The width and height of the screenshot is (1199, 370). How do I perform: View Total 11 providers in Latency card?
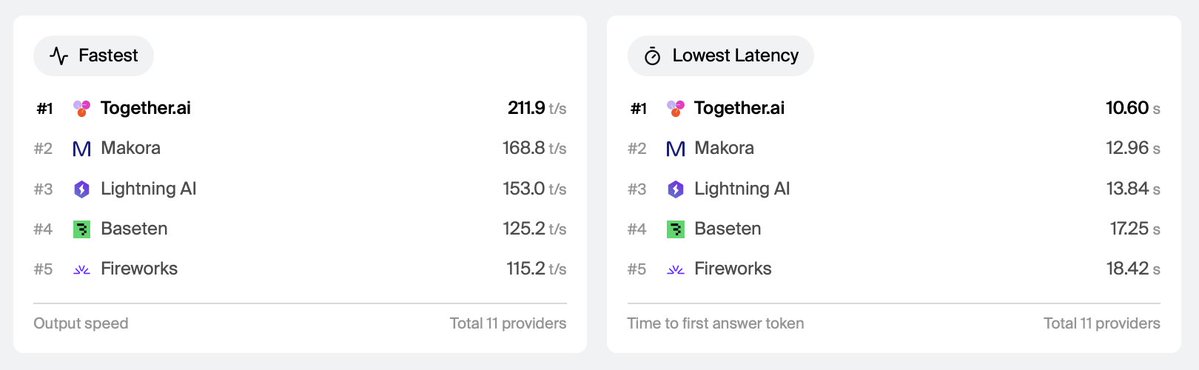tap(1102, 323)
